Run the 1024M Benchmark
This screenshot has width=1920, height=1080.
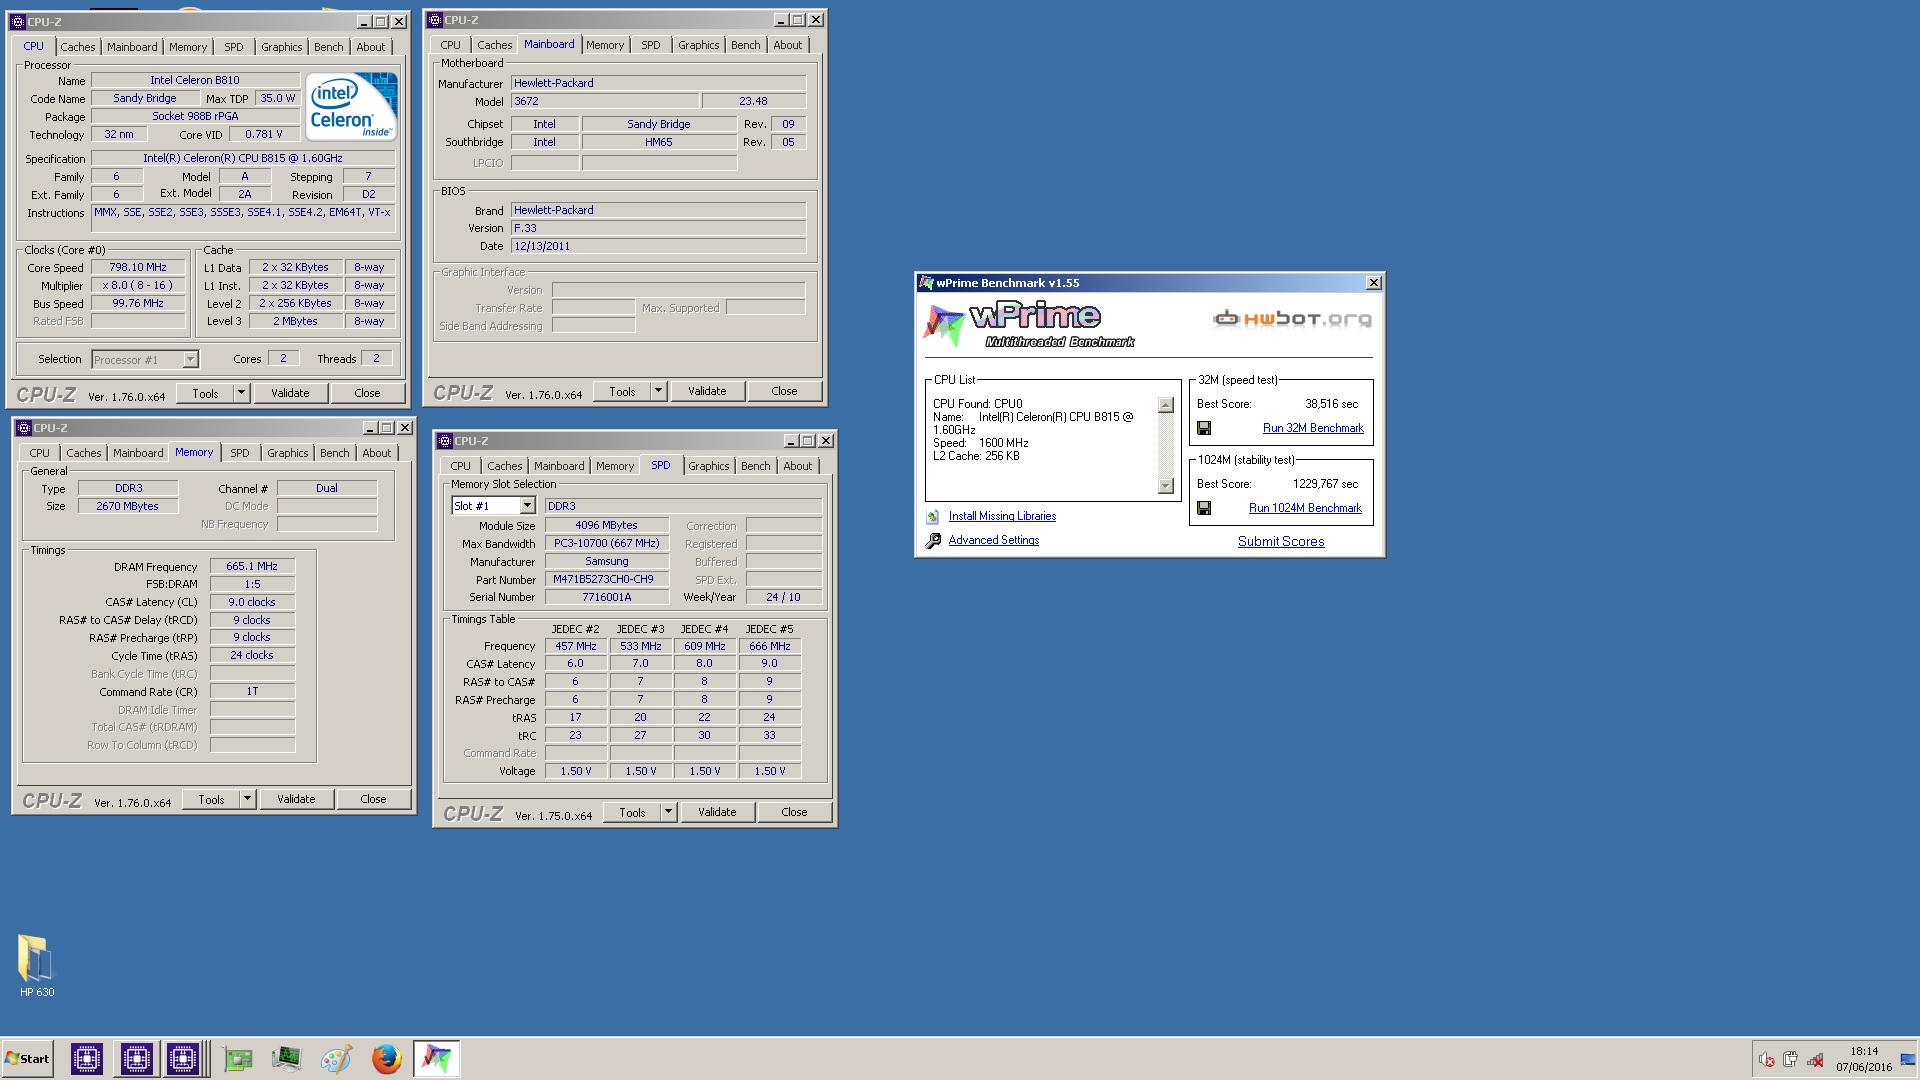[1305, 508]
